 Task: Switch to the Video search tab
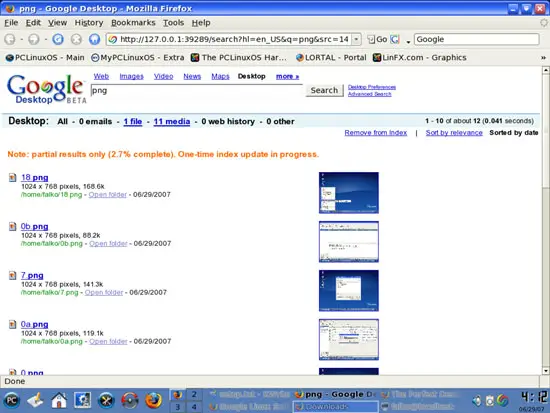point(163,76)
